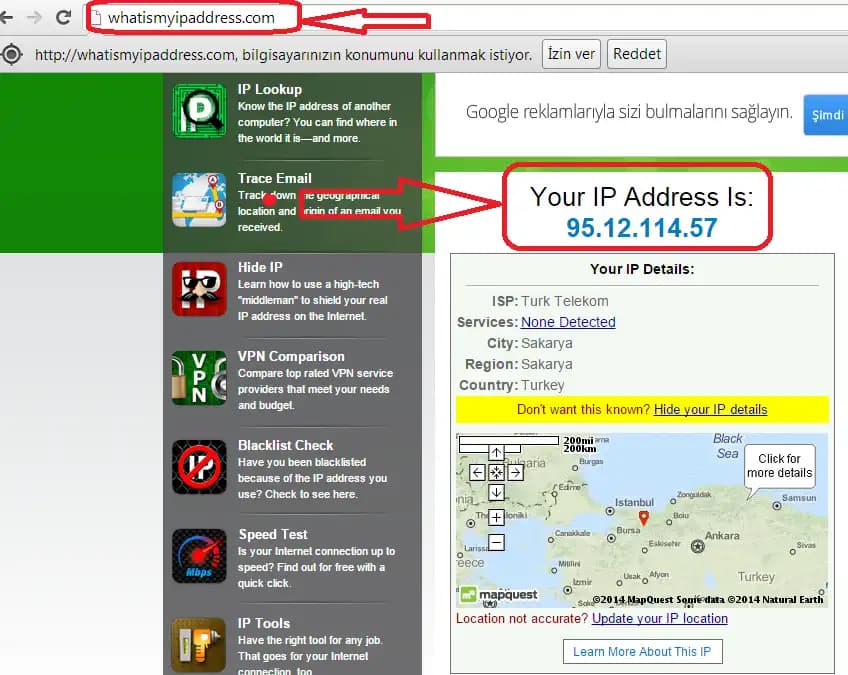Open the Trace Email map icon
This screenshot has width=848, height=675.
(x=199, y=200)
